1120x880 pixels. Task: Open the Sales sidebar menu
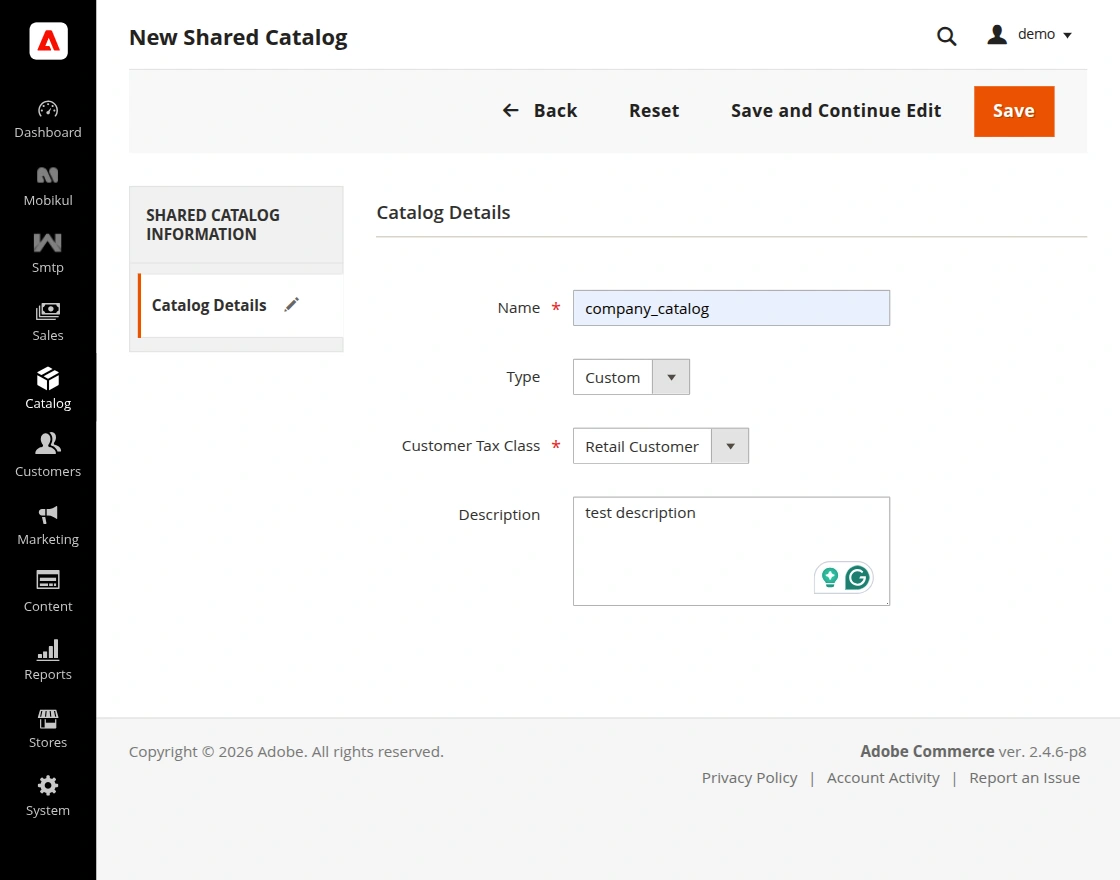point(48,321)
